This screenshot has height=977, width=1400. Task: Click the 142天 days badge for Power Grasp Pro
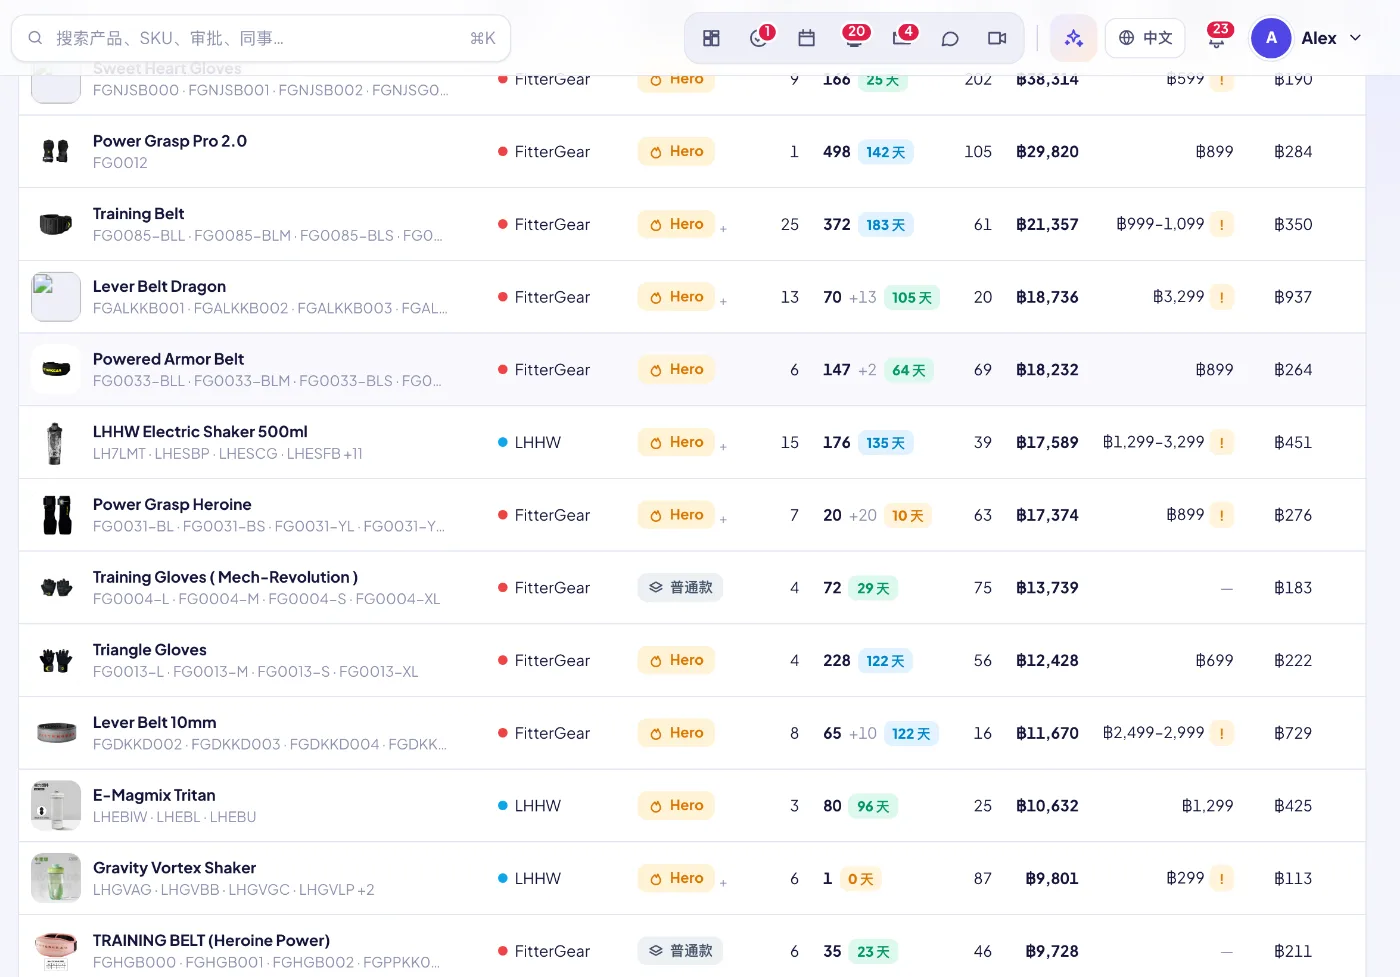click(886, 152)
